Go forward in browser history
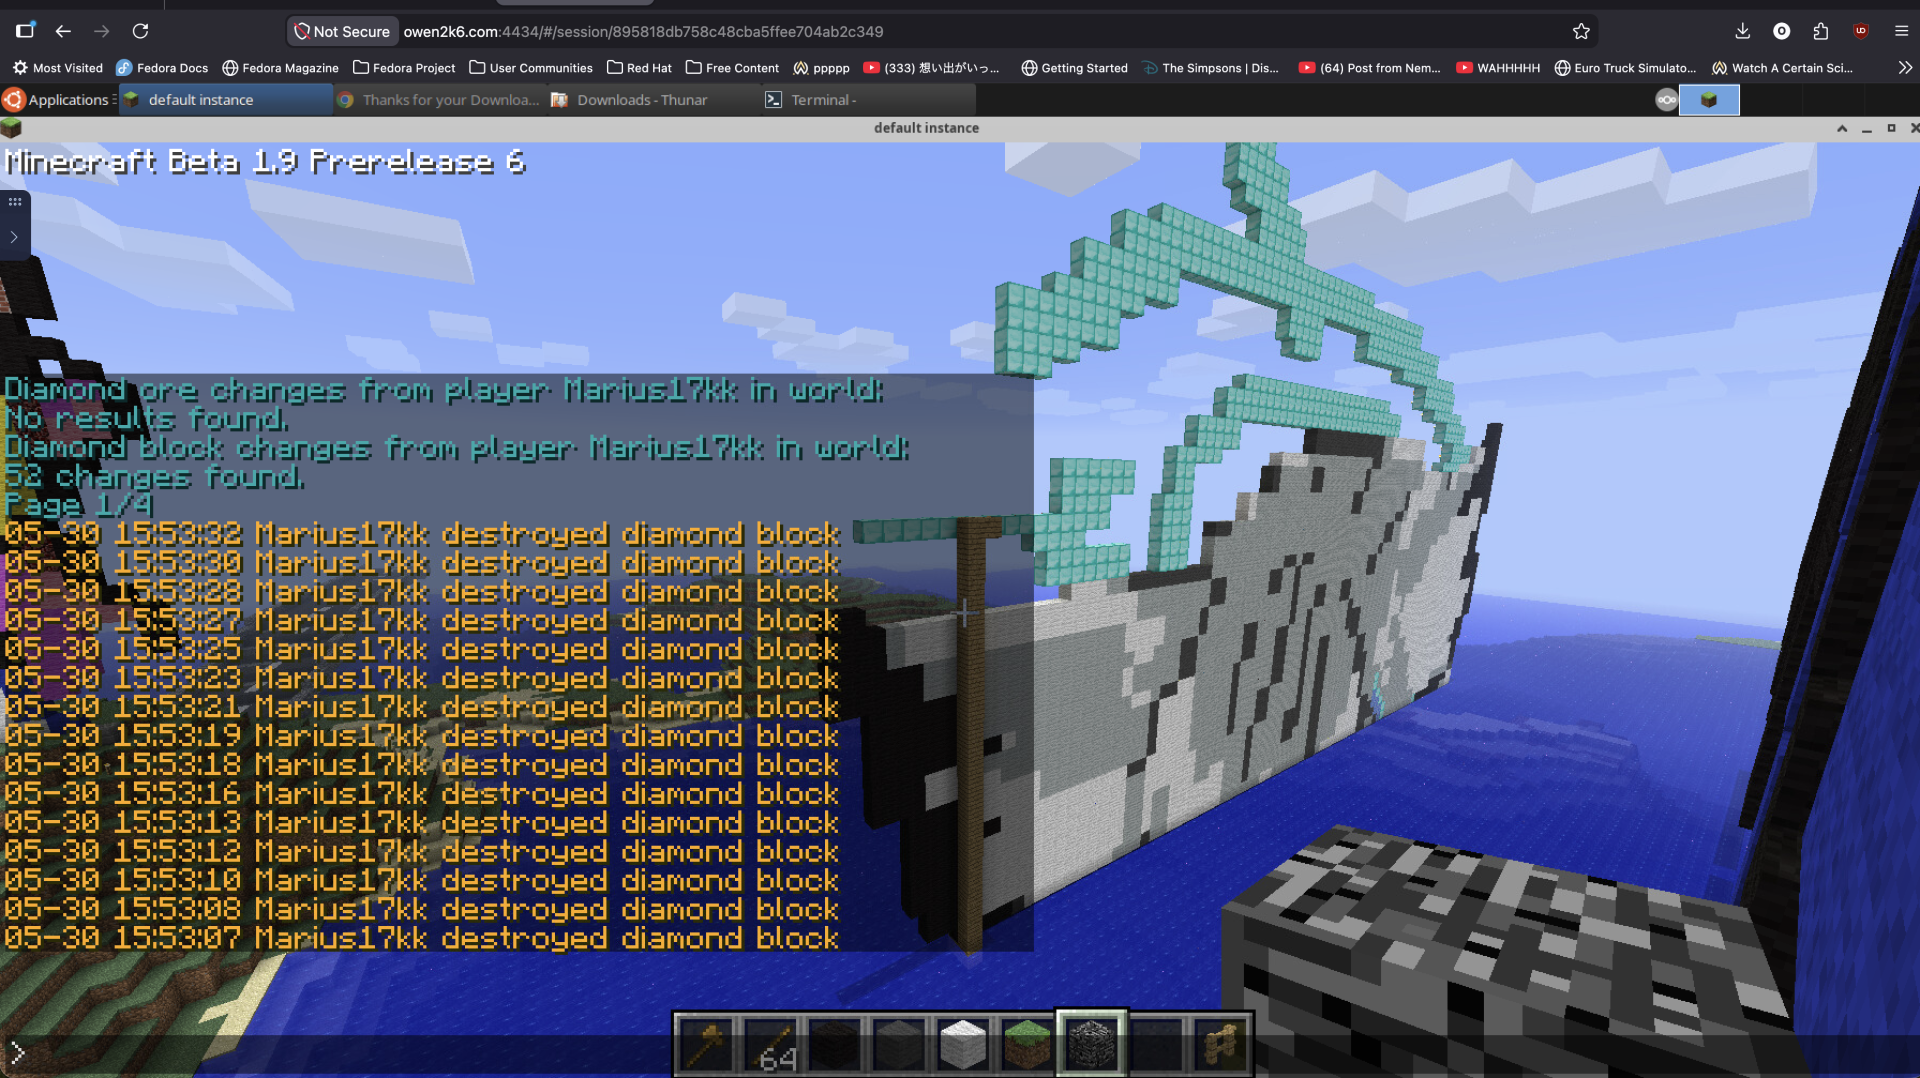 pos(101,31)
